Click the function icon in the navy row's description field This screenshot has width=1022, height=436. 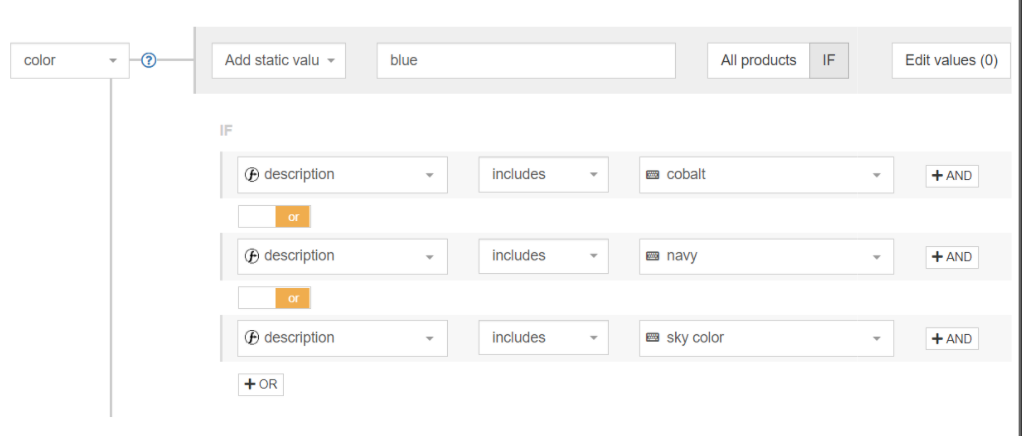[252, 256]
